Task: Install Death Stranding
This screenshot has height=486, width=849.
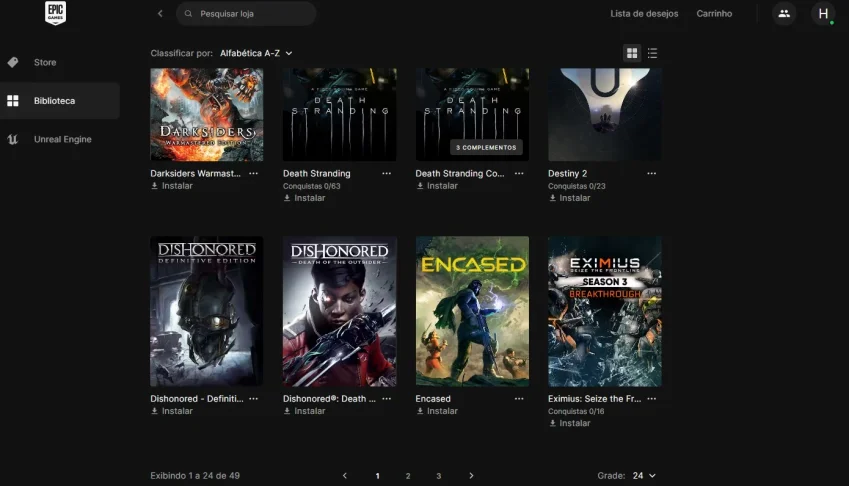Action: click(x=304, y=198)
